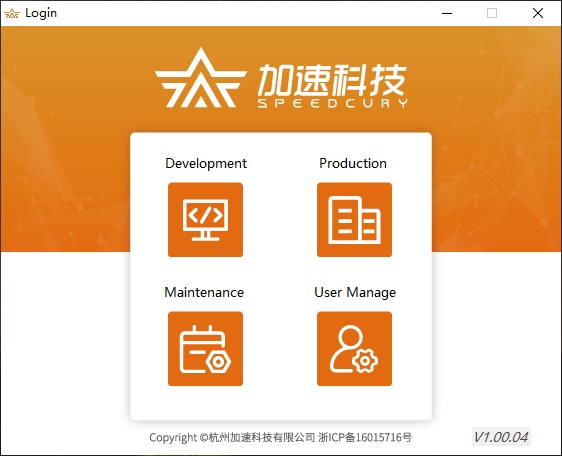Click the Login title text
Image resolution: width=562 pixels, height=456 pixels.
pyautogui.click(x=41, y=13)
